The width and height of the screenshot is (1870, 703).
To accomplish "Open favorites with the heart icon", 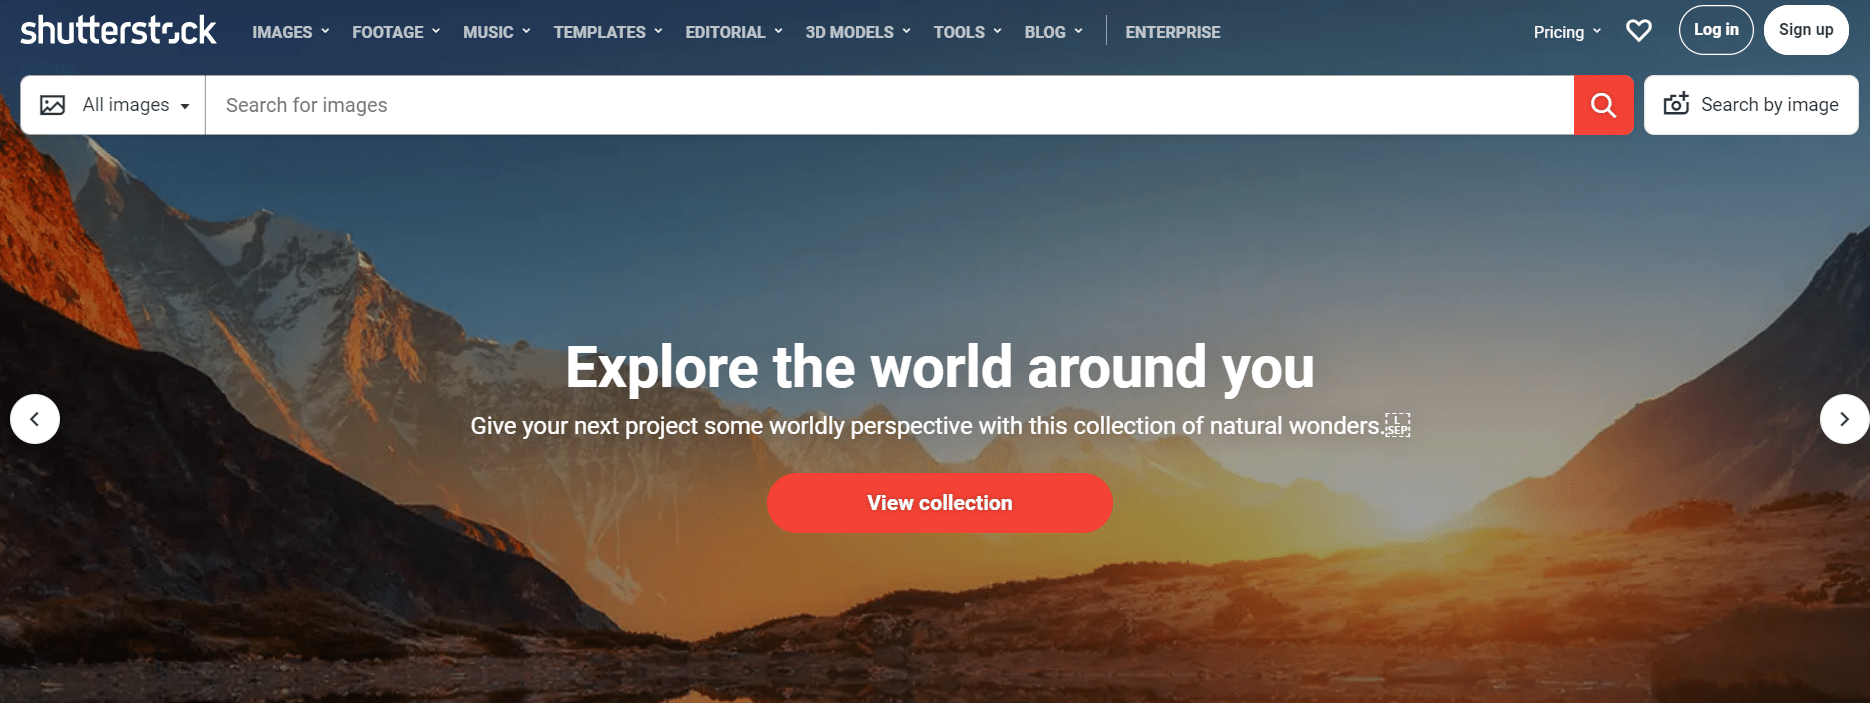I will coord(1638,31).
